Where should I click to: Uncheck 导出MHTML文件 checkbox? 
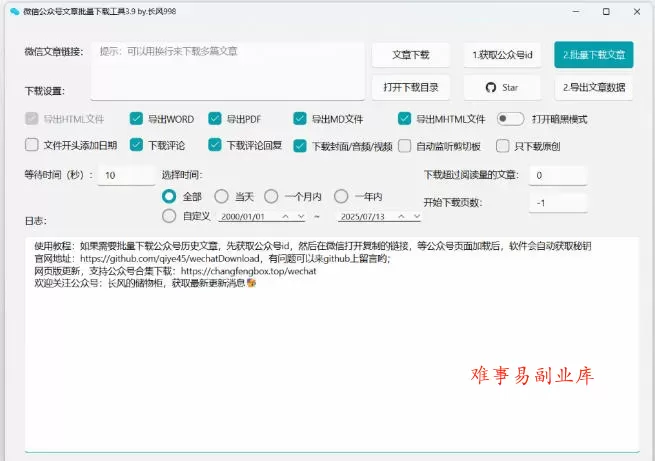point(404,119)
